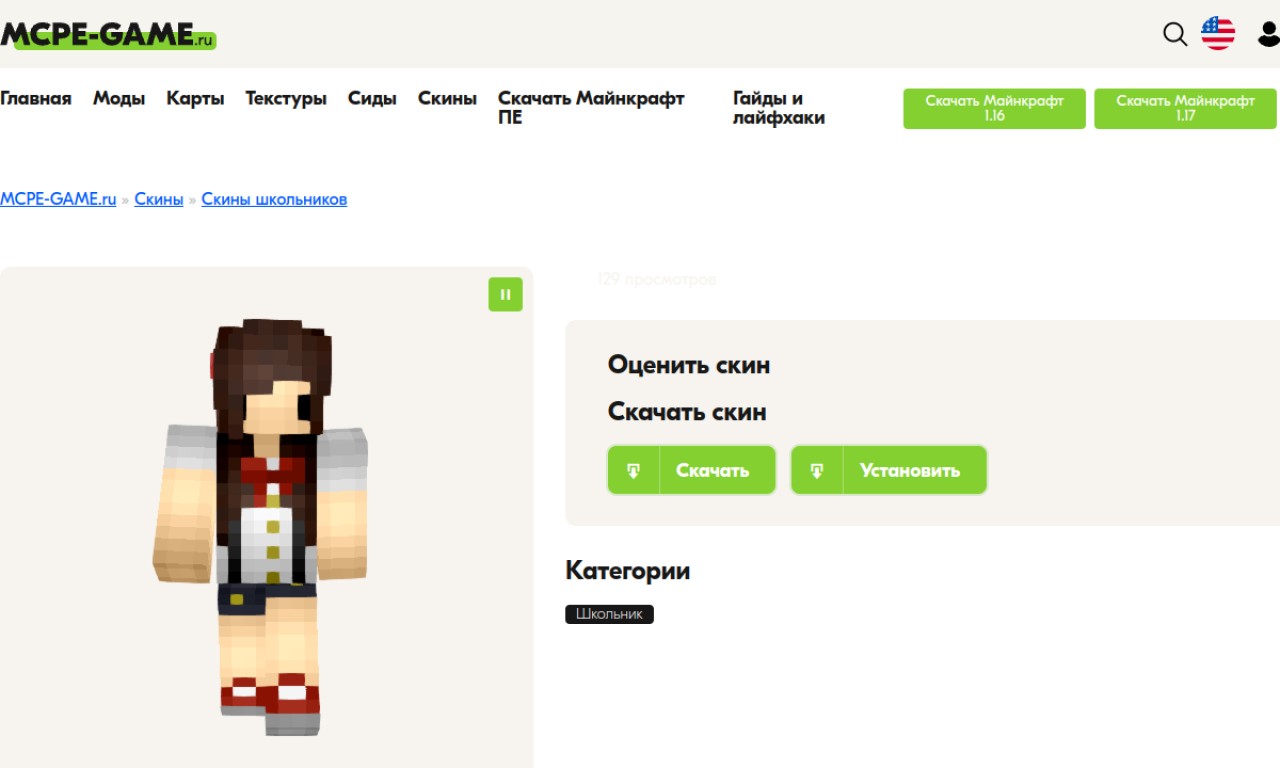The image size is (1280, 768).
Task: Select the Школьник category tag
Action: pyautogui.click(x=609, y=614)
